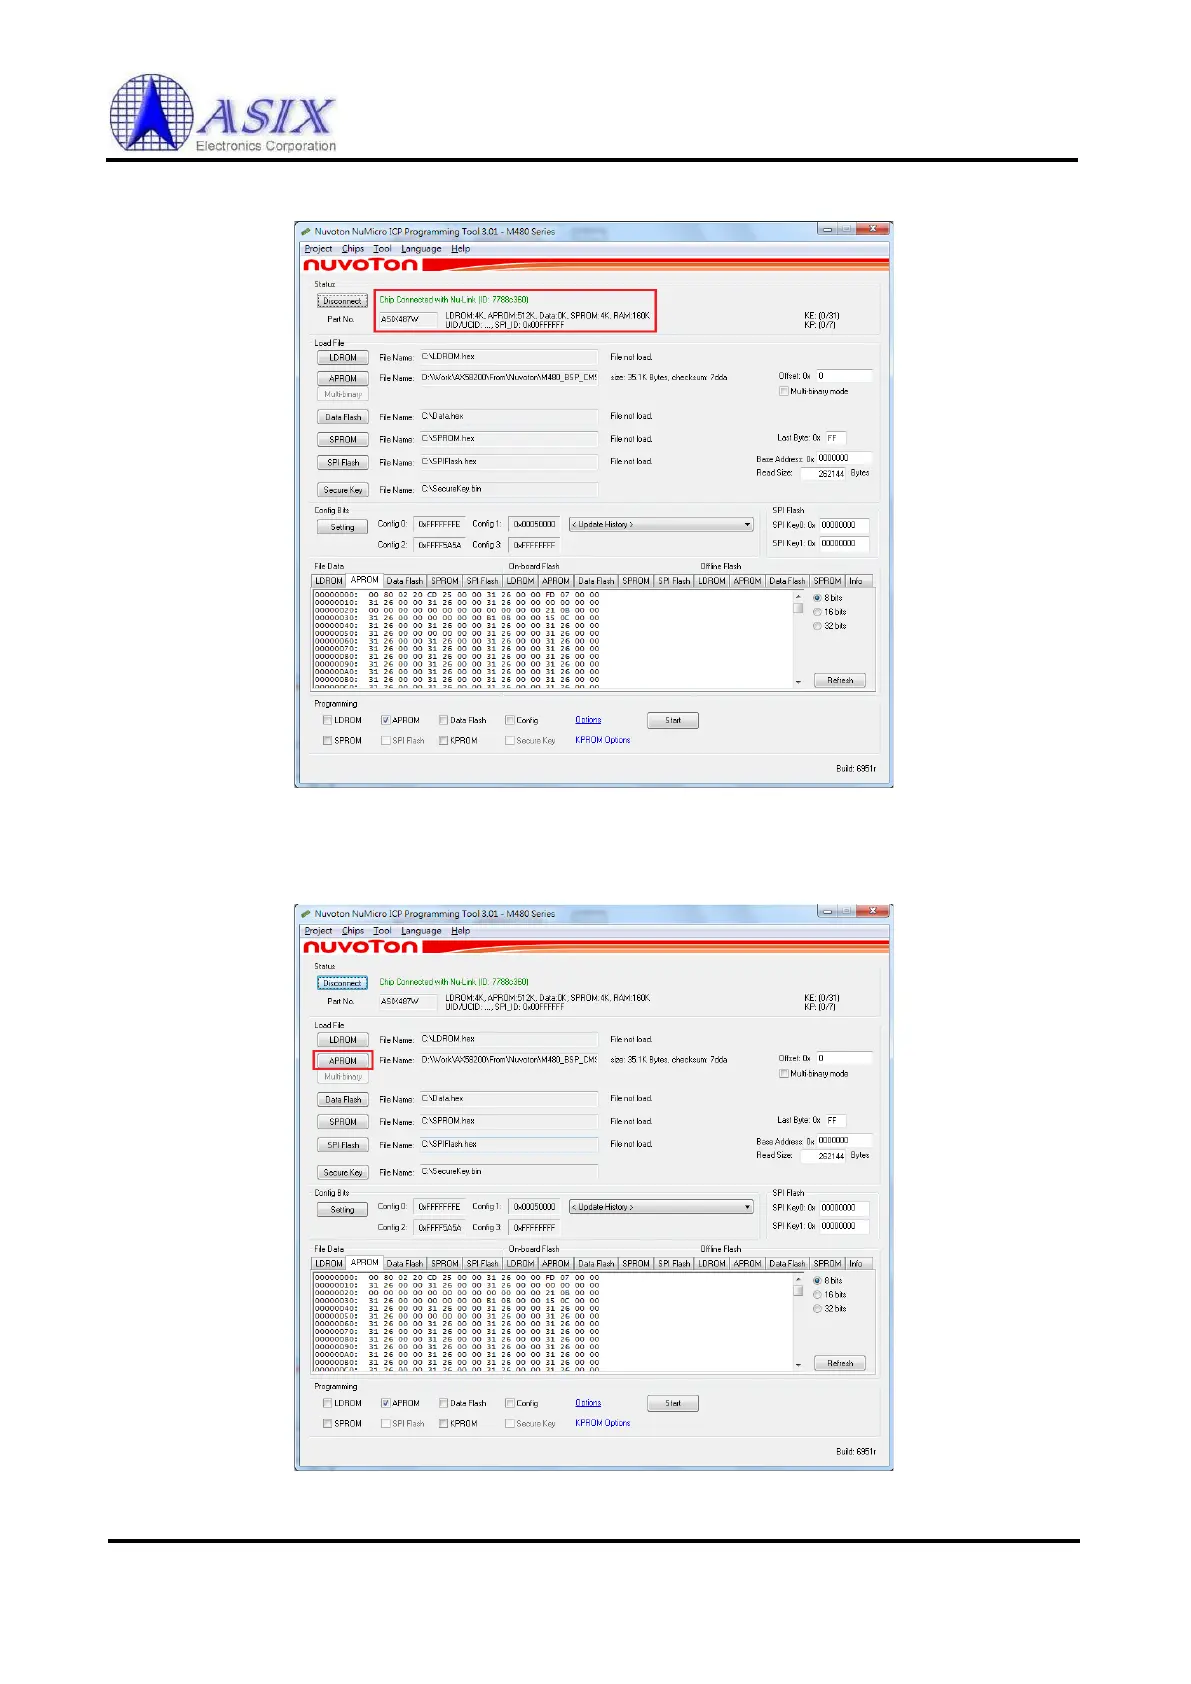Click the Start programming button in the upper window
The image size is (1191, 1684).
(673, 721)
